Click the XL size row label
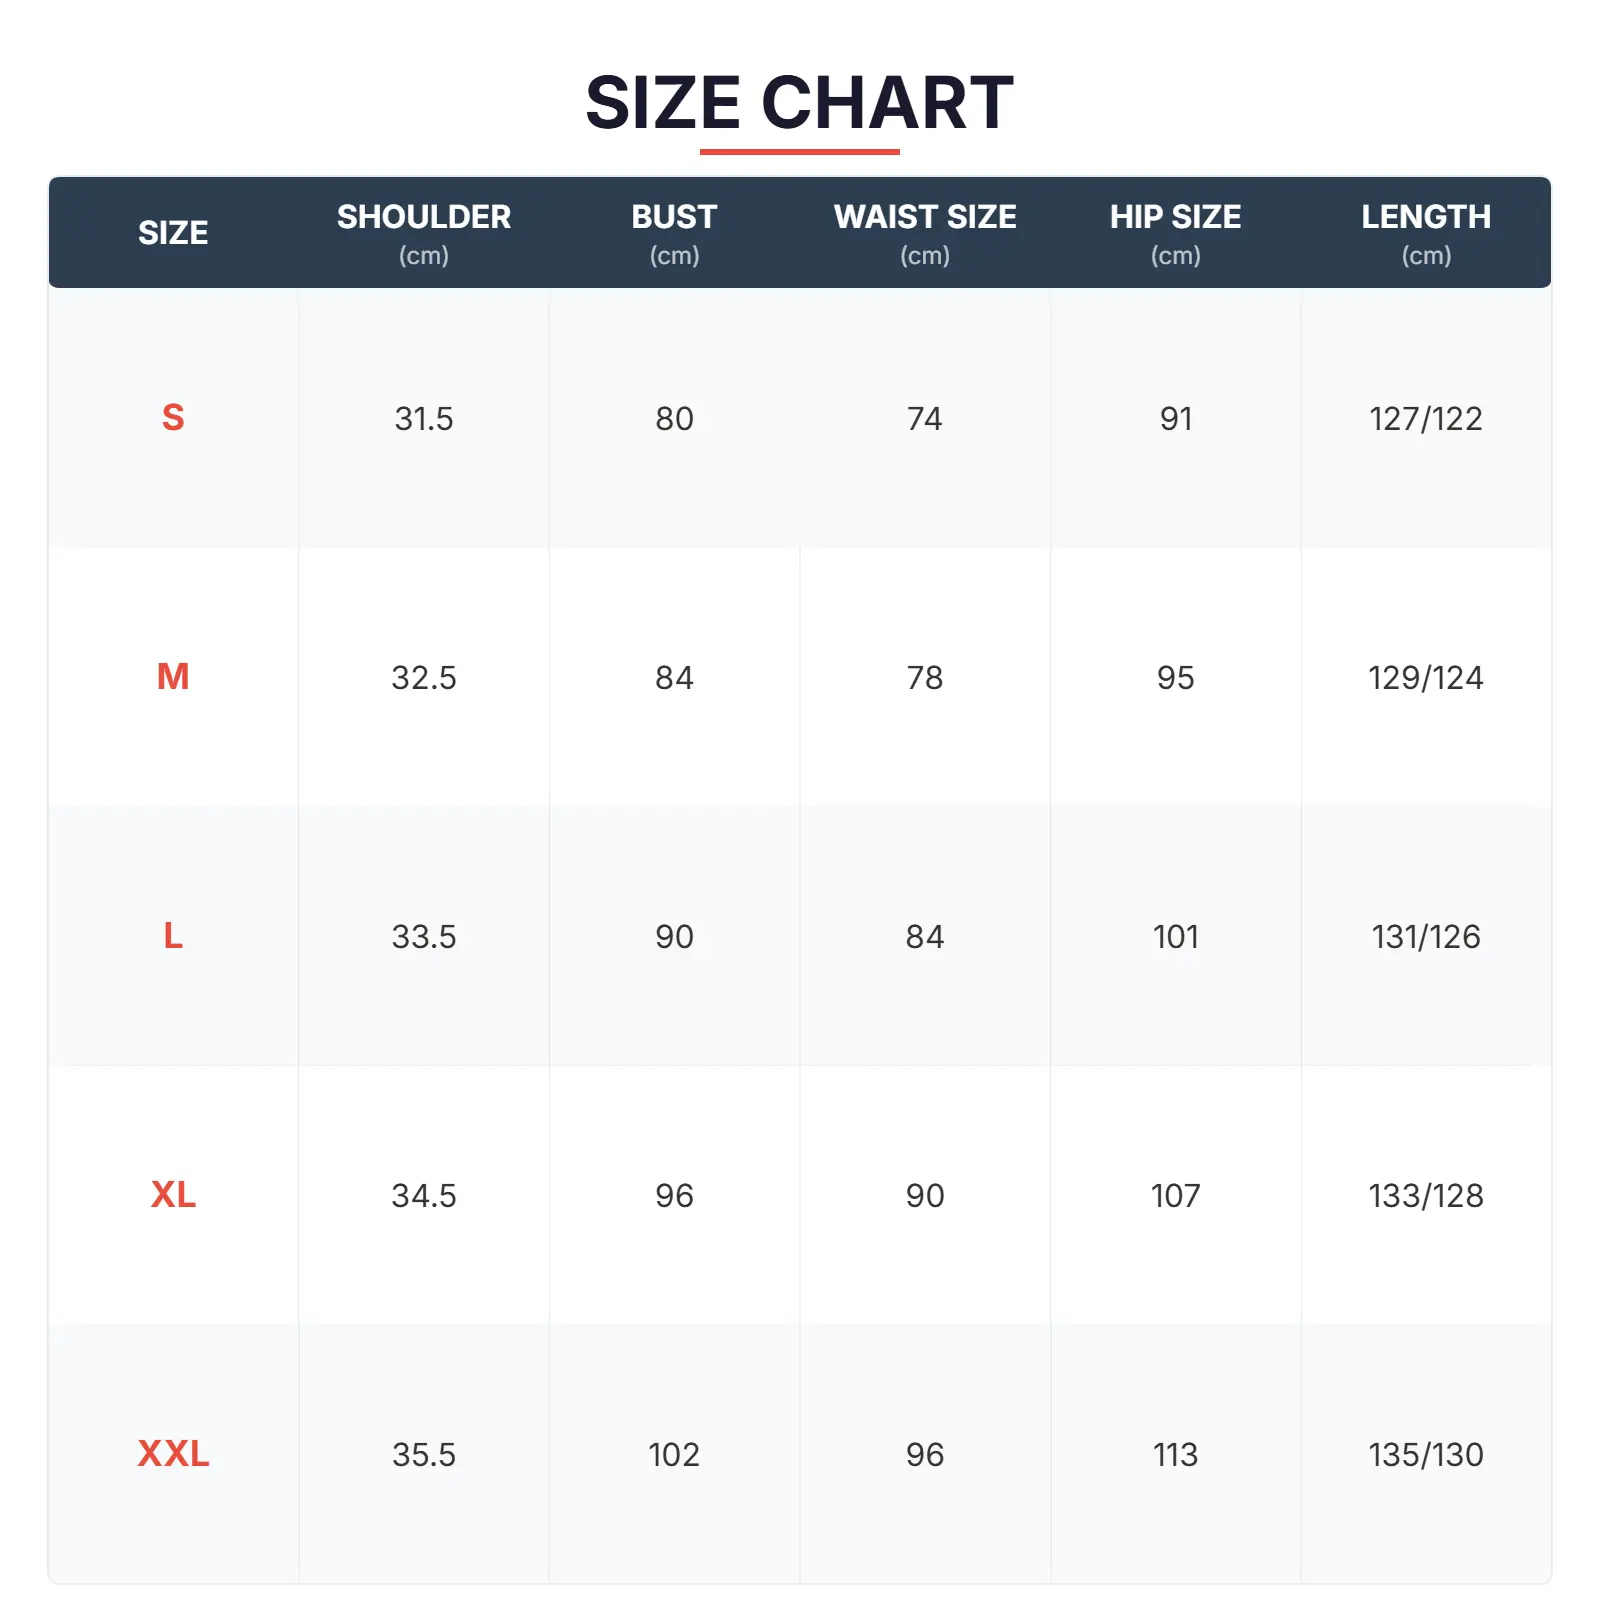The width and height of the screenshot is (1600, 1600). [x=173, y=1195]
